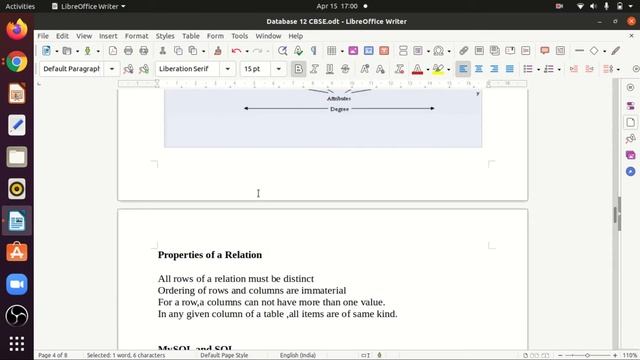Screen dimensions: 640x360
Task: Apply superscript formatting
Action: pos(364,69)
